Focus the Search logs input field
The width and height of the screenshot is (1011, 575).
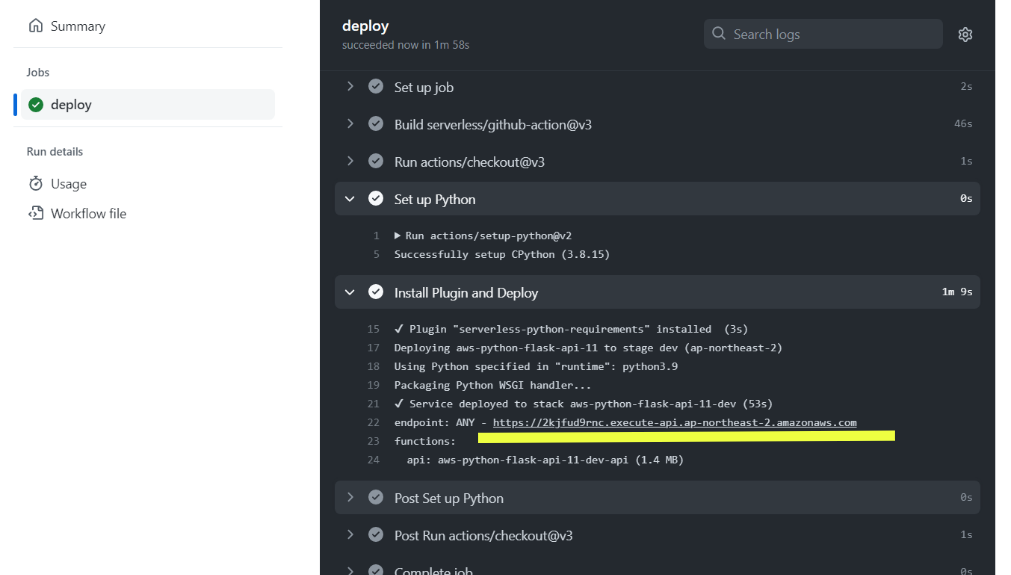823,34
